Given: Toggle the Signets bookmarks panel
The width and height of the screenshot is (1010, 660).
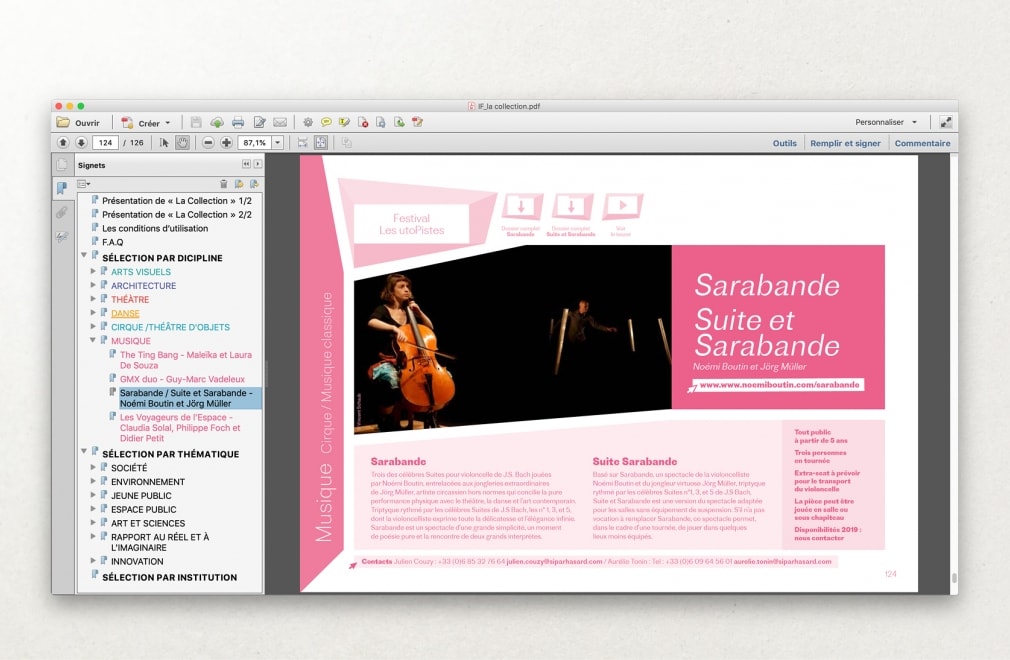Looking at the screenshot, I should click(62, 186).
